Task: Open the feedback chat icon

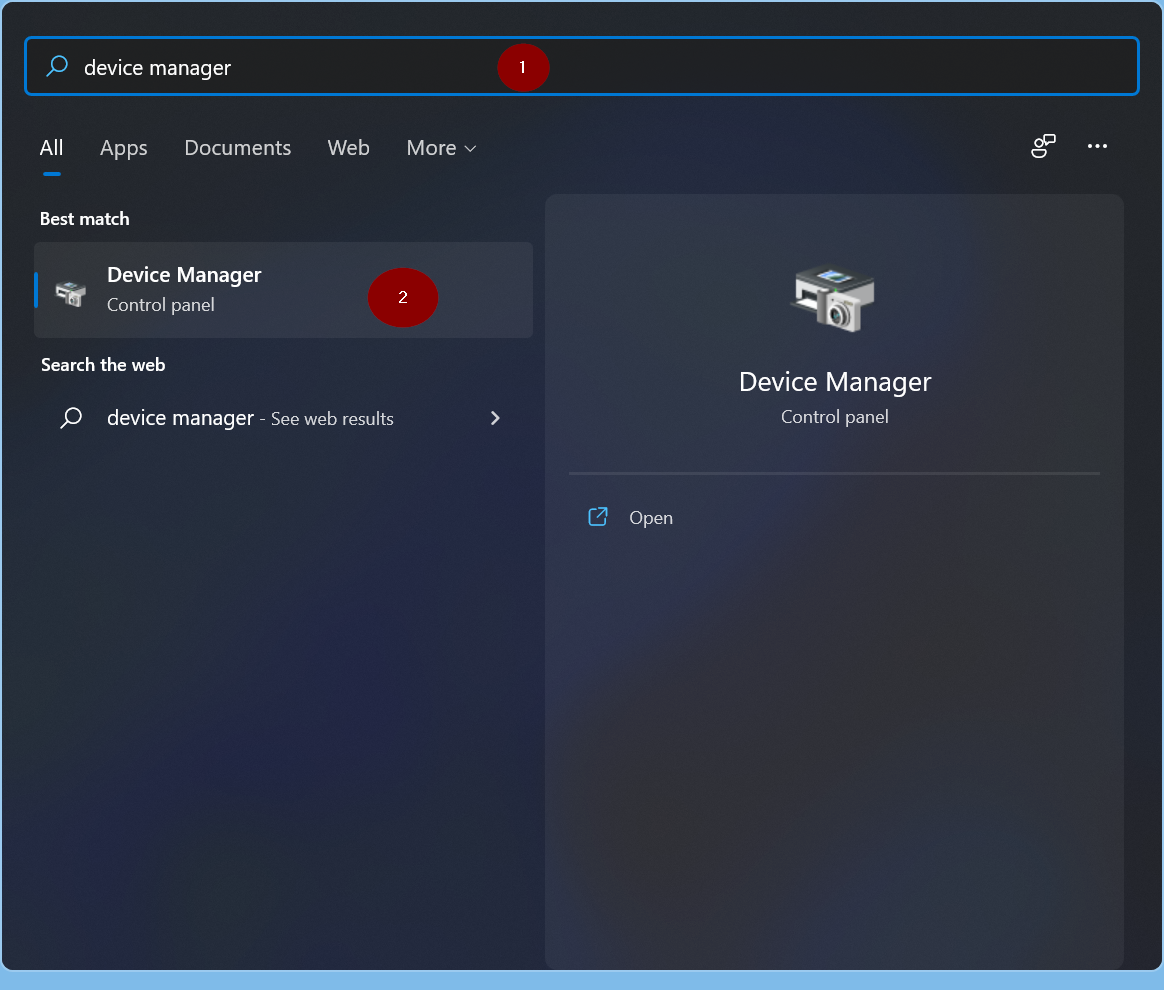Action: [x=1043, y=146]
